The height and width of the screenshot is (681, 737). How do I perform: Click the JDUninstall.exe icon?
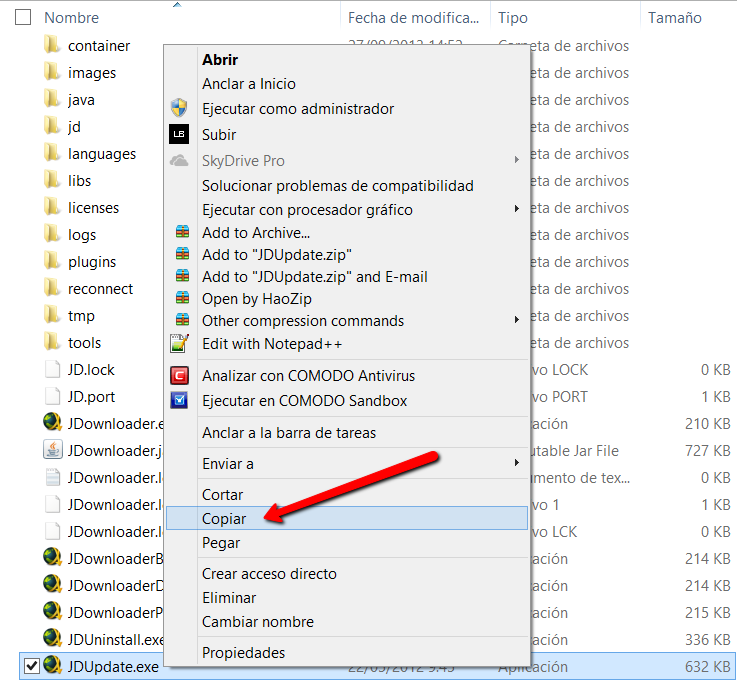(x=52, y=638)
